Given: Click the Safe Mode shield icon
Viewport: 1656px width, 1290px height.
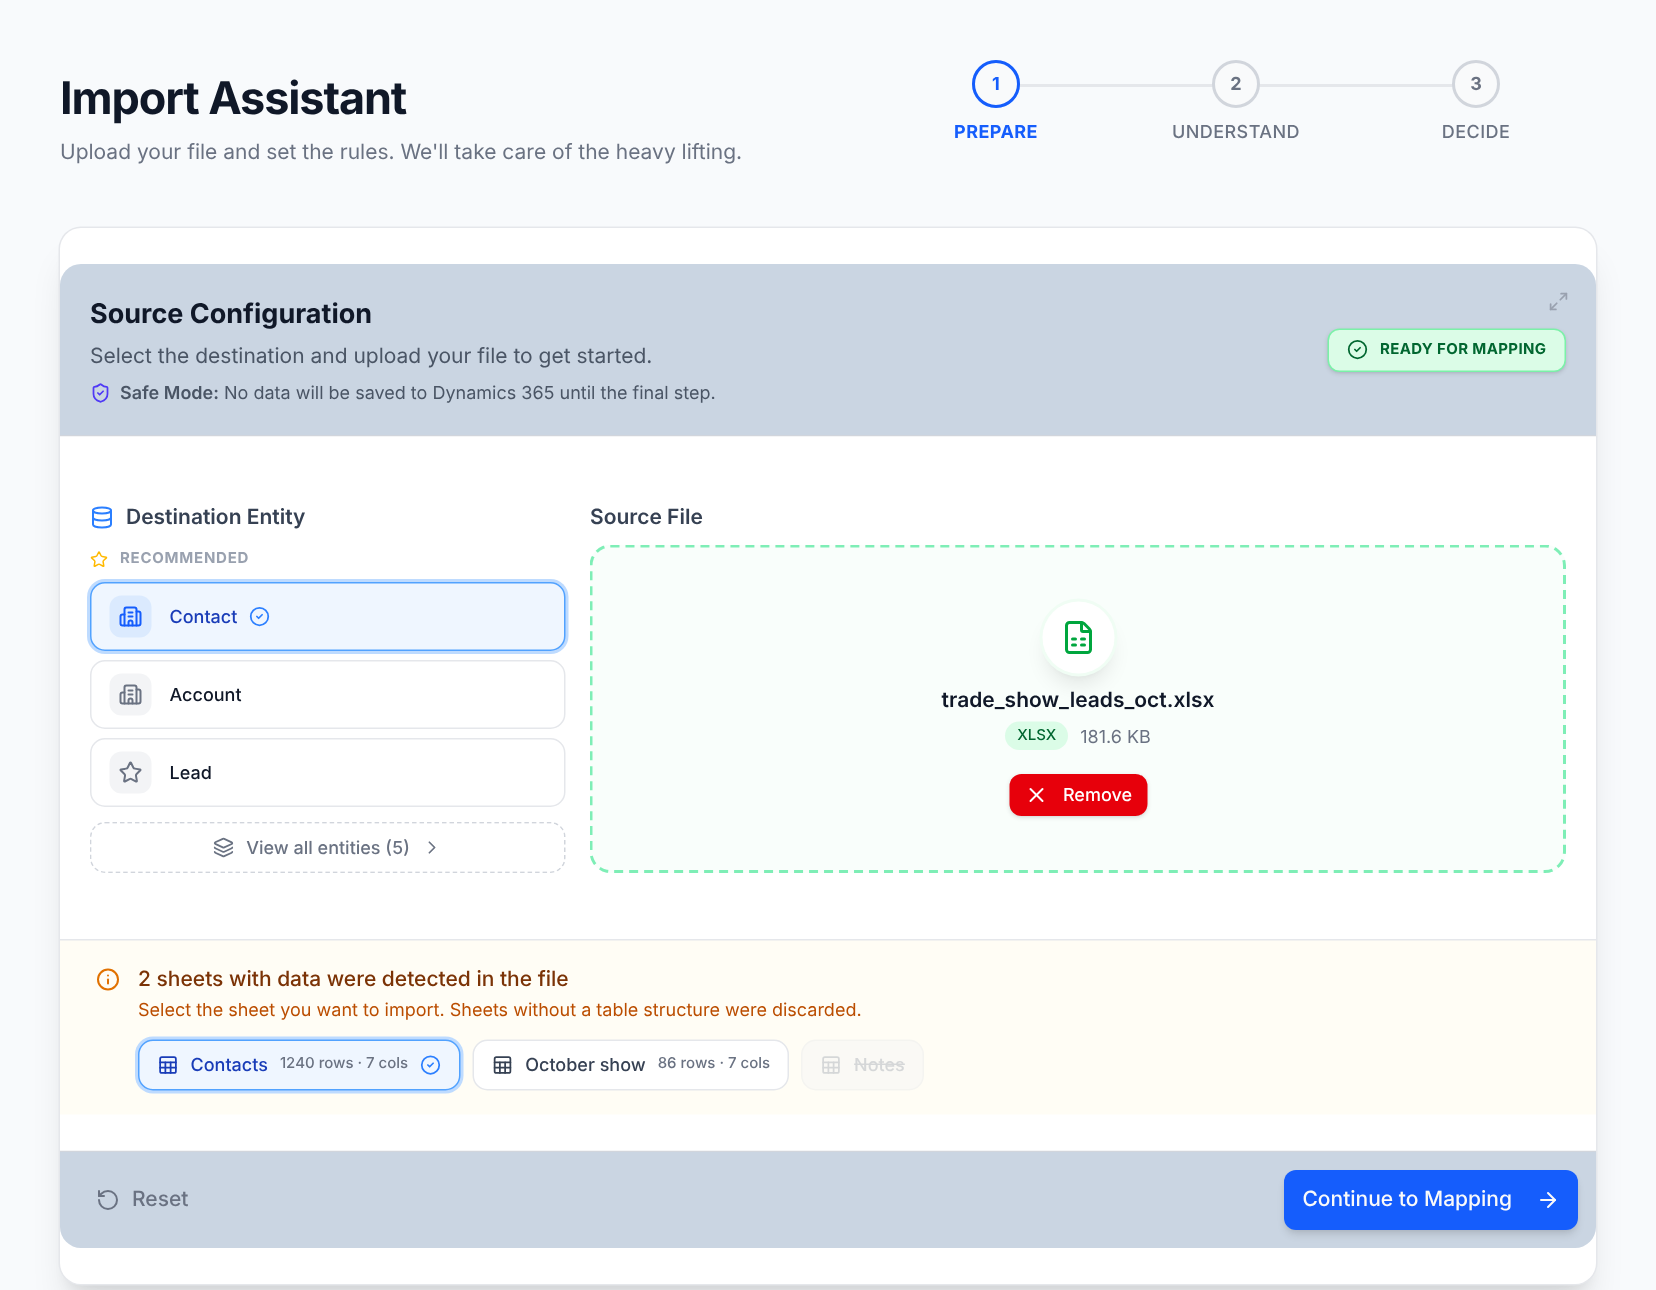Looking at the screenshot, I should 100,393.
